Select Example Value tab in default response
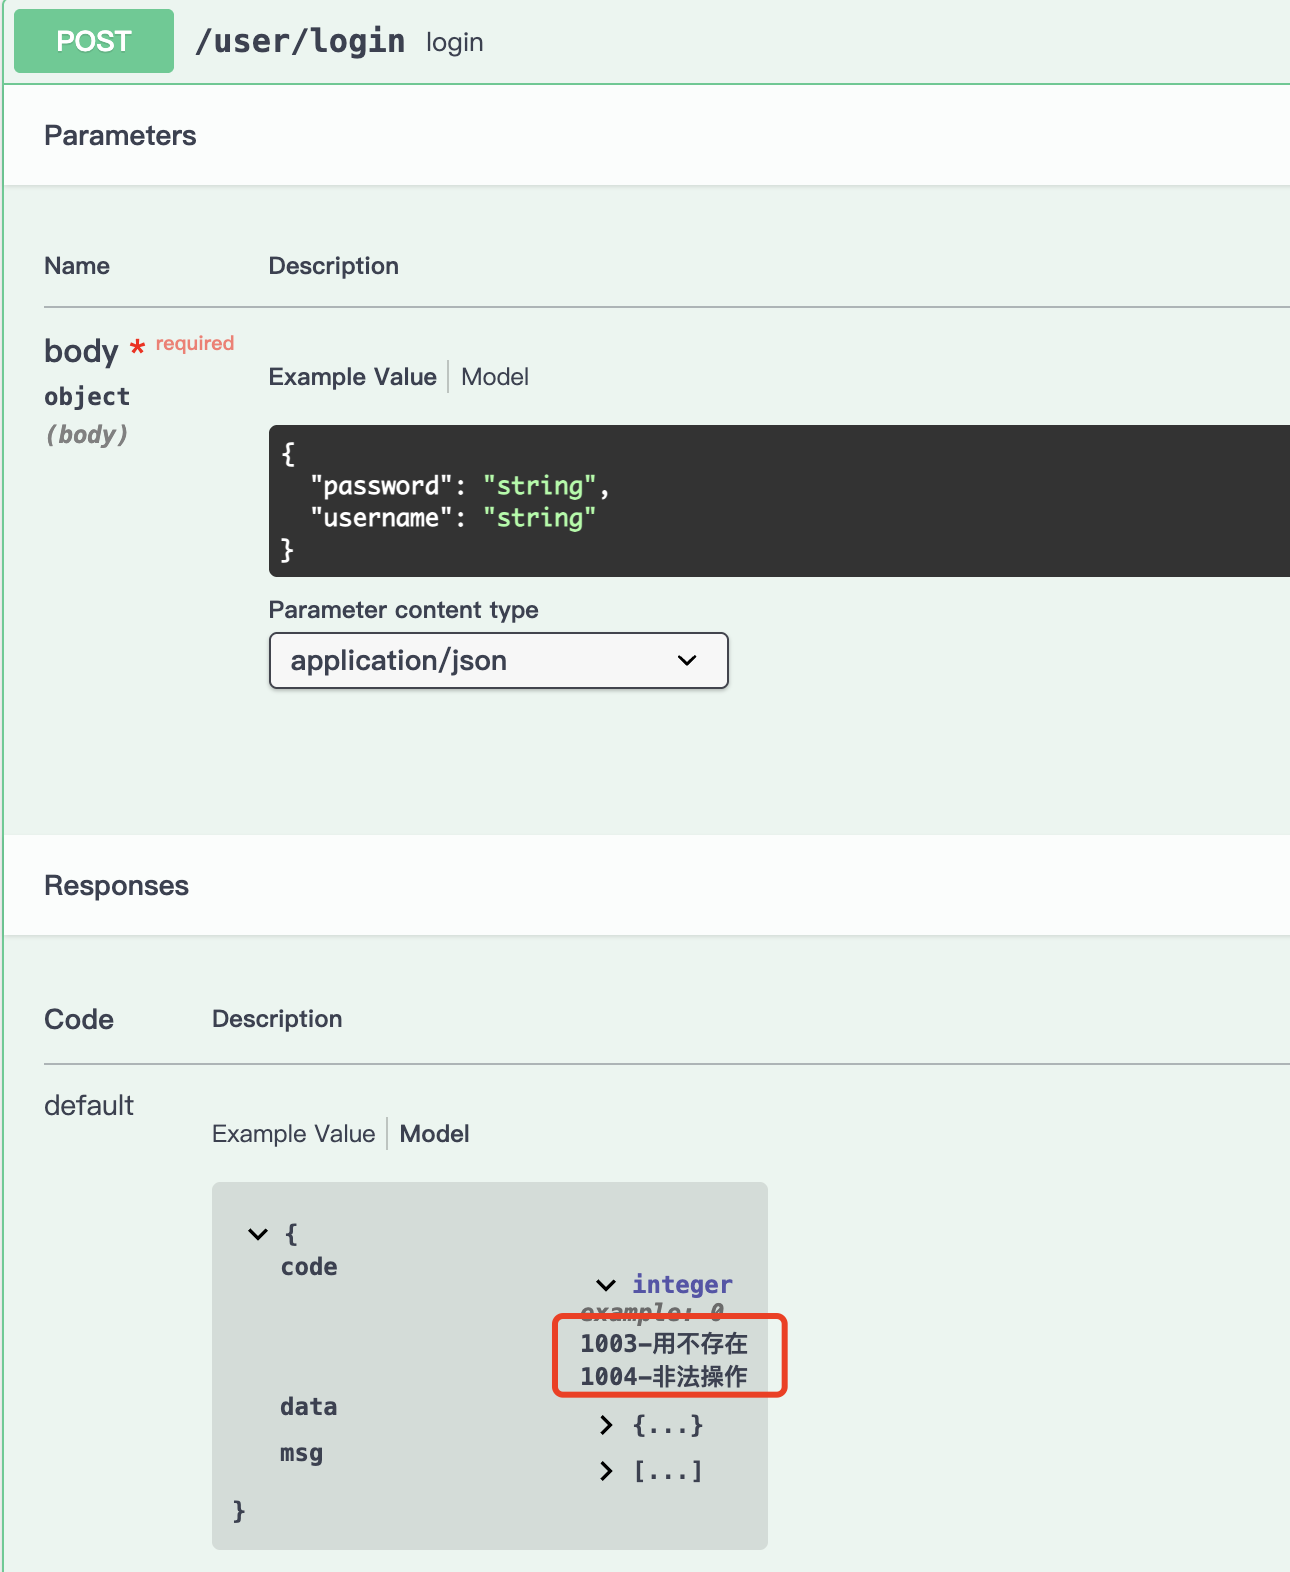The width and height of the screenshot is (1290, 1572). click(x=293, y=1133)
